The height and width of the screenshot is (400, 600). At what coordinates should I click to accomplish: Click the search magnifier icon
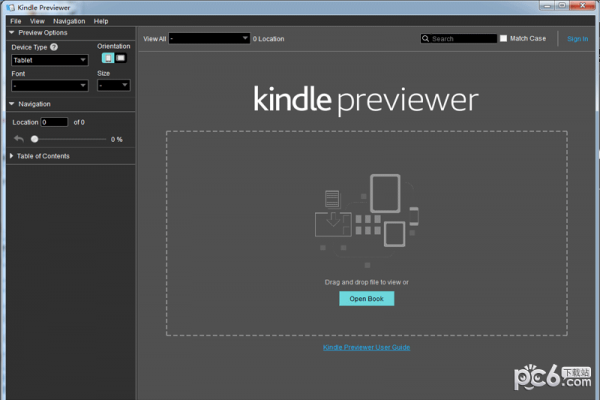425,38
